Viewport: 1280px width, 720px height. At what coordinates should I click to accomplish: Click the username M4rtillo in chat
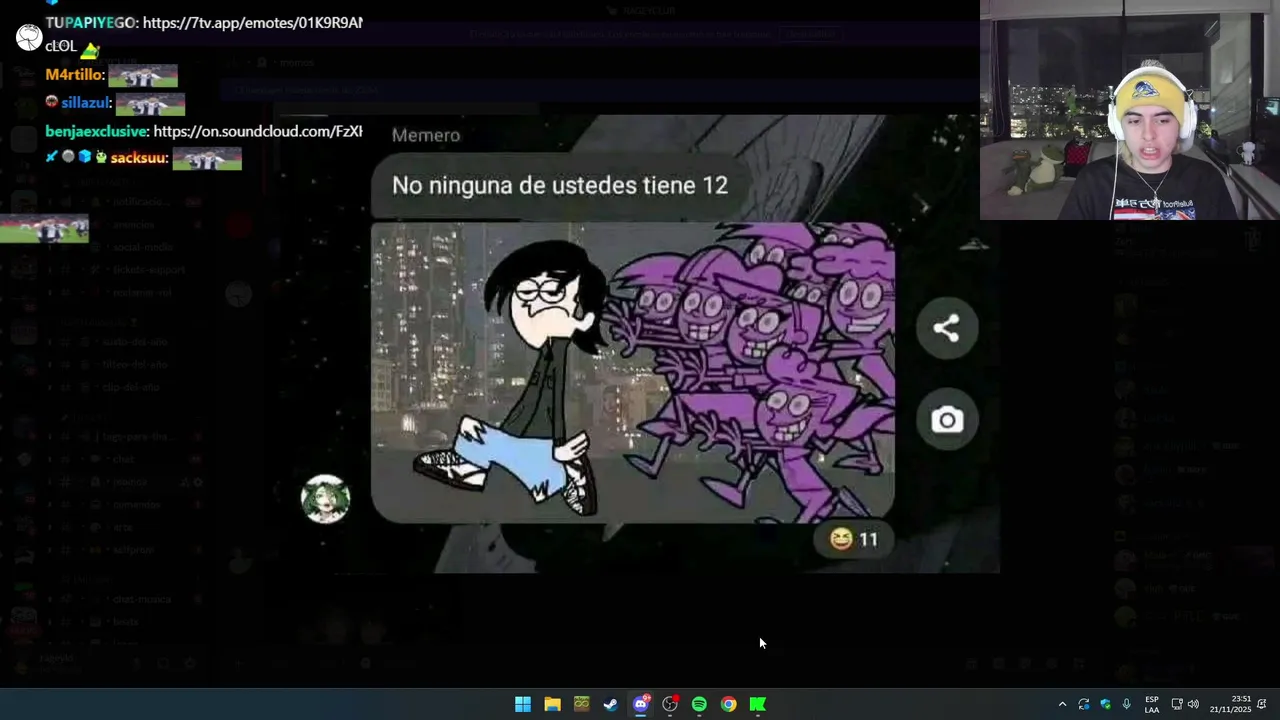pyautogui.click(x=74, y=75)
